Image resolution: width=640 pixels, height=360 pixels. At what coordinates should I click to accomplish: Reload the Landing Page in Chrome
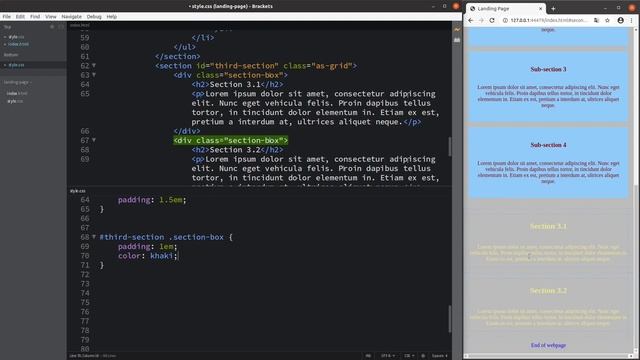click(x=492, y=20)
